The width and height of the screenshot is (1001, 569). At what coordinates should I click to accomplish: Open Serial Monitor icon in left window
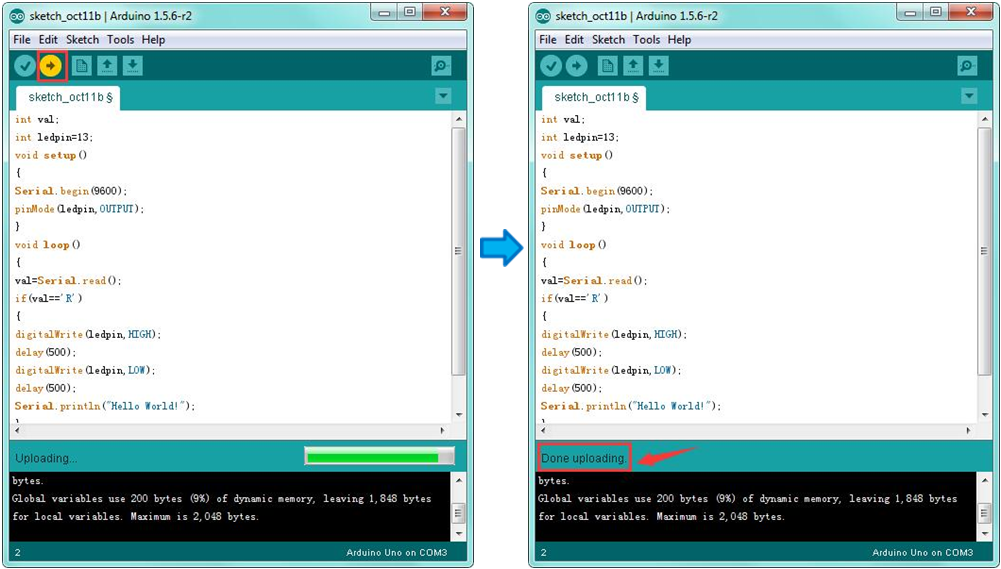[x=441, y=66]
